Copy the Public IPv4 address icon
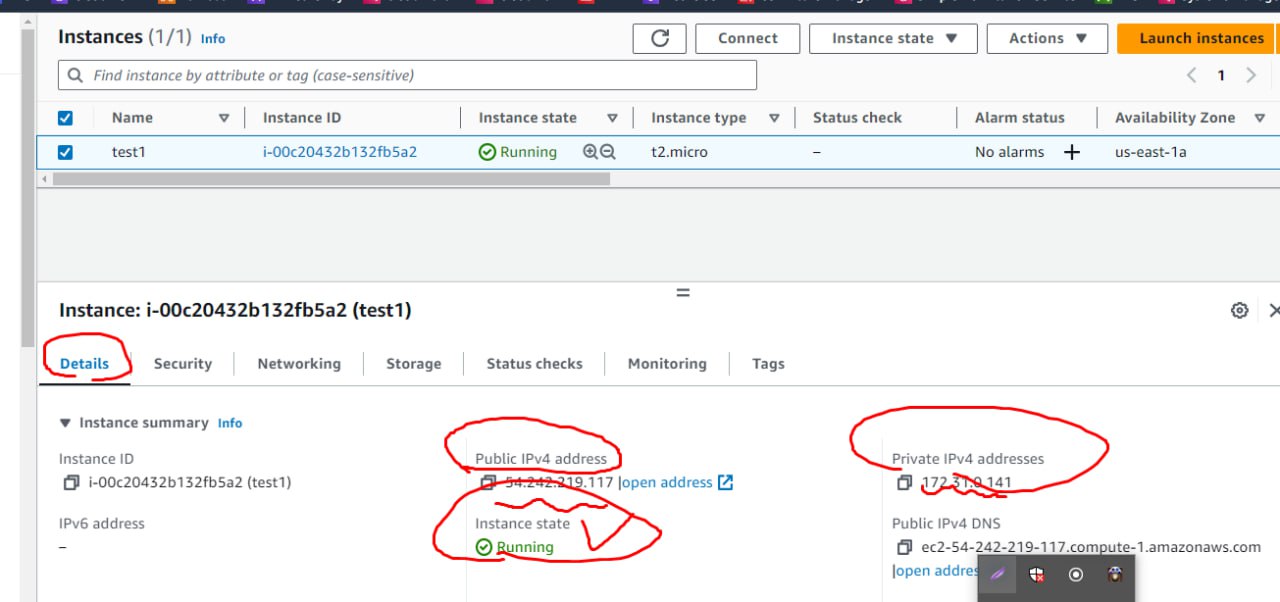This screenshot has height=602, width=1280. point(487,483)
